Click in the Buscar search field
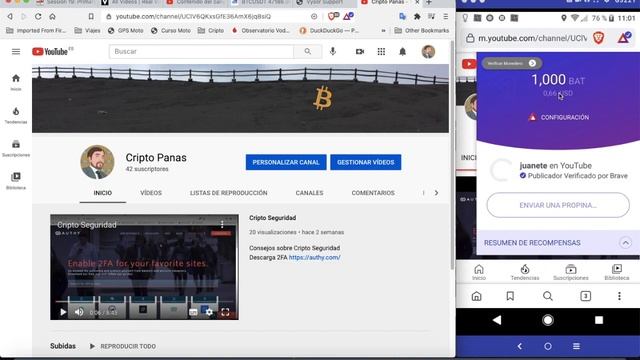The height and width of the screenshot is (360, 640). (x=201, y=51)
